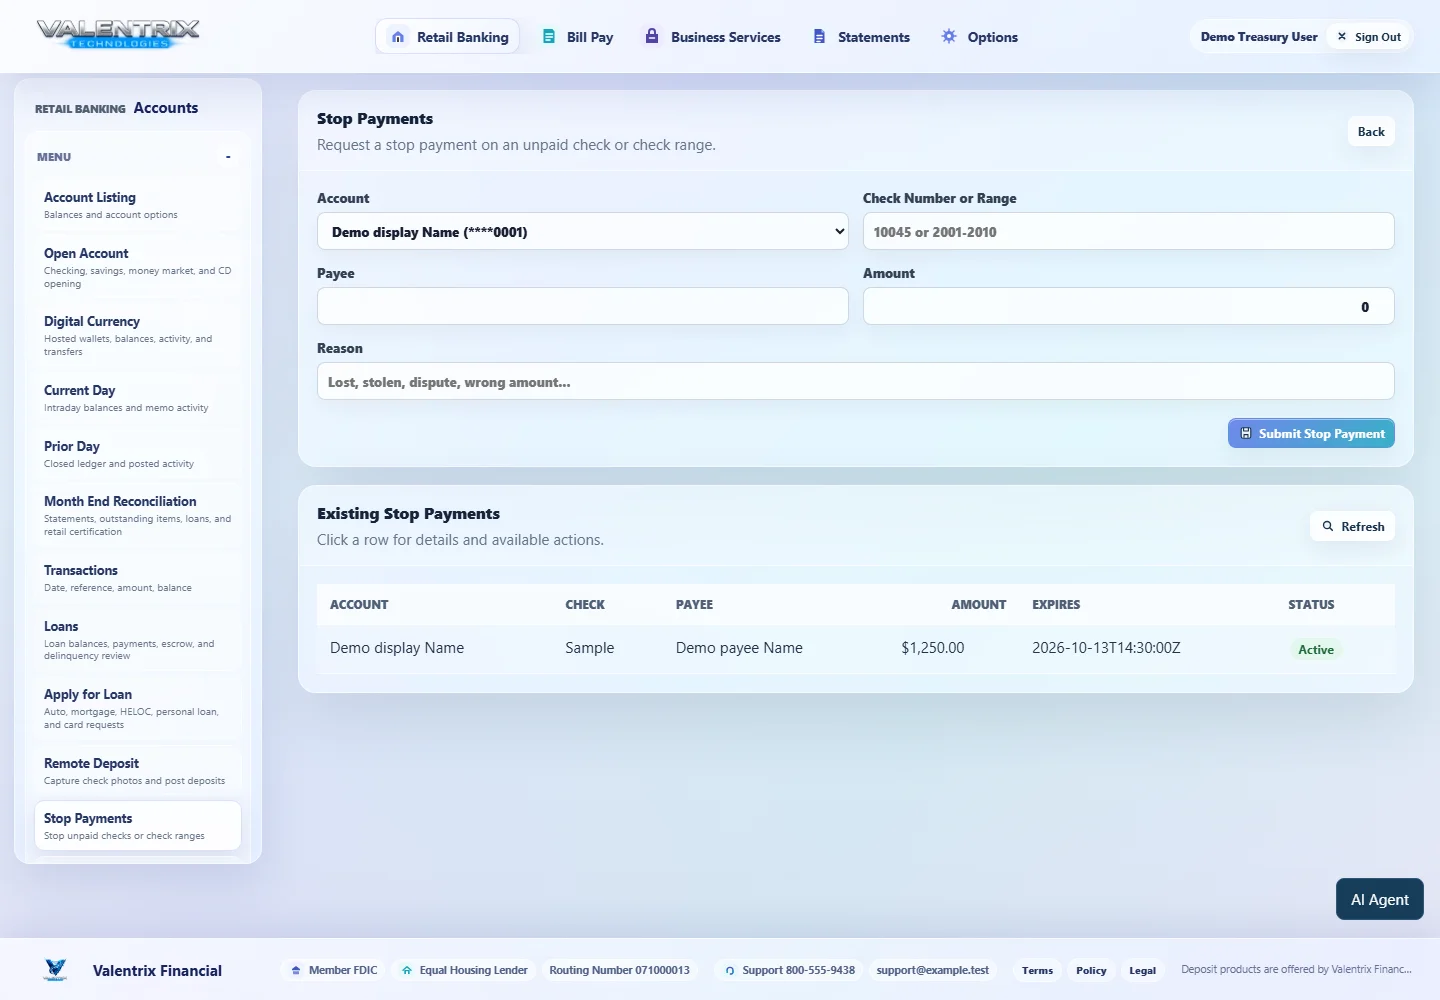This screenshot has height=1000, width=1440.
Task: Select Open Account menu item
Action: 138,268
